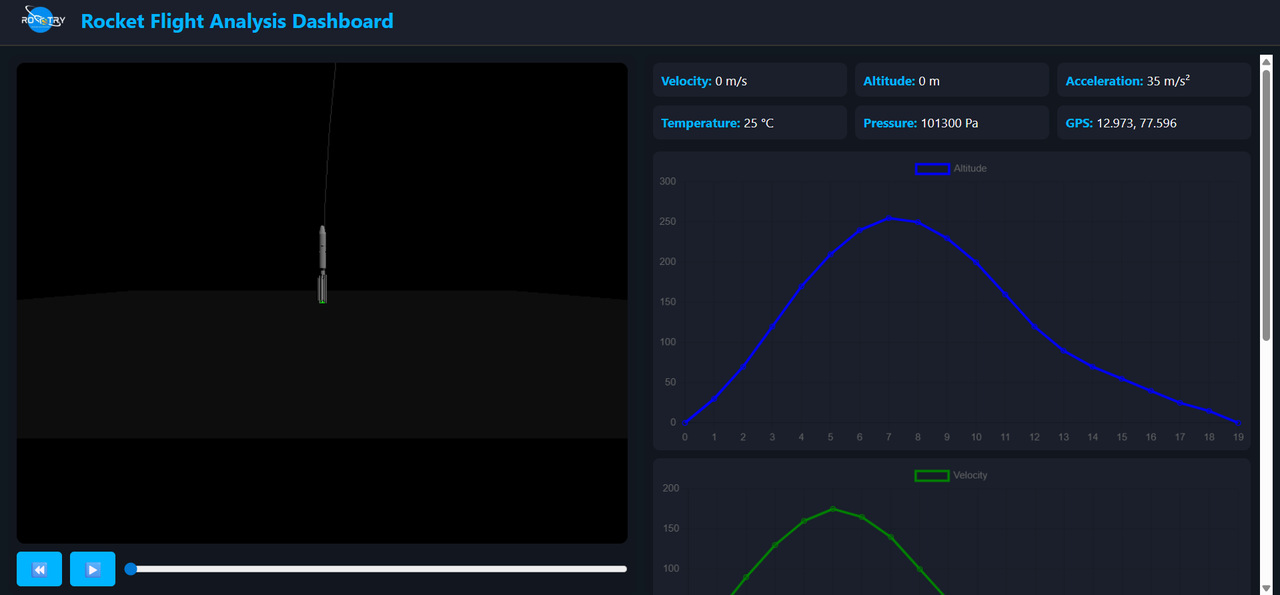Click the Altitude 0 m readout
Image resolution: width=1280 pixels, height=595 pixels.
click(952, 81)
